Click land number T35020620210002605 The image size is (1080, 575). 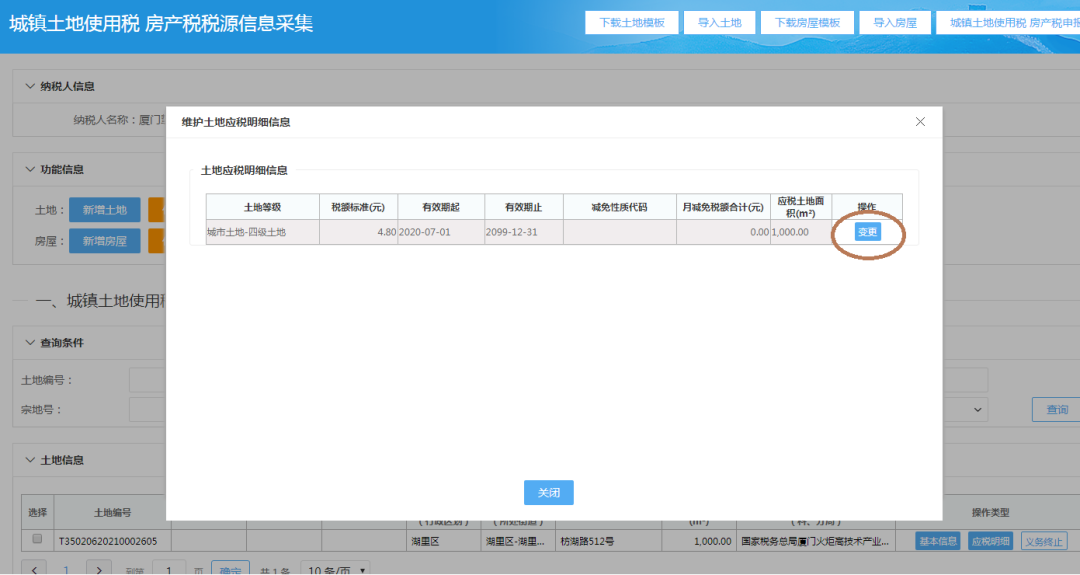coord(108,541)
